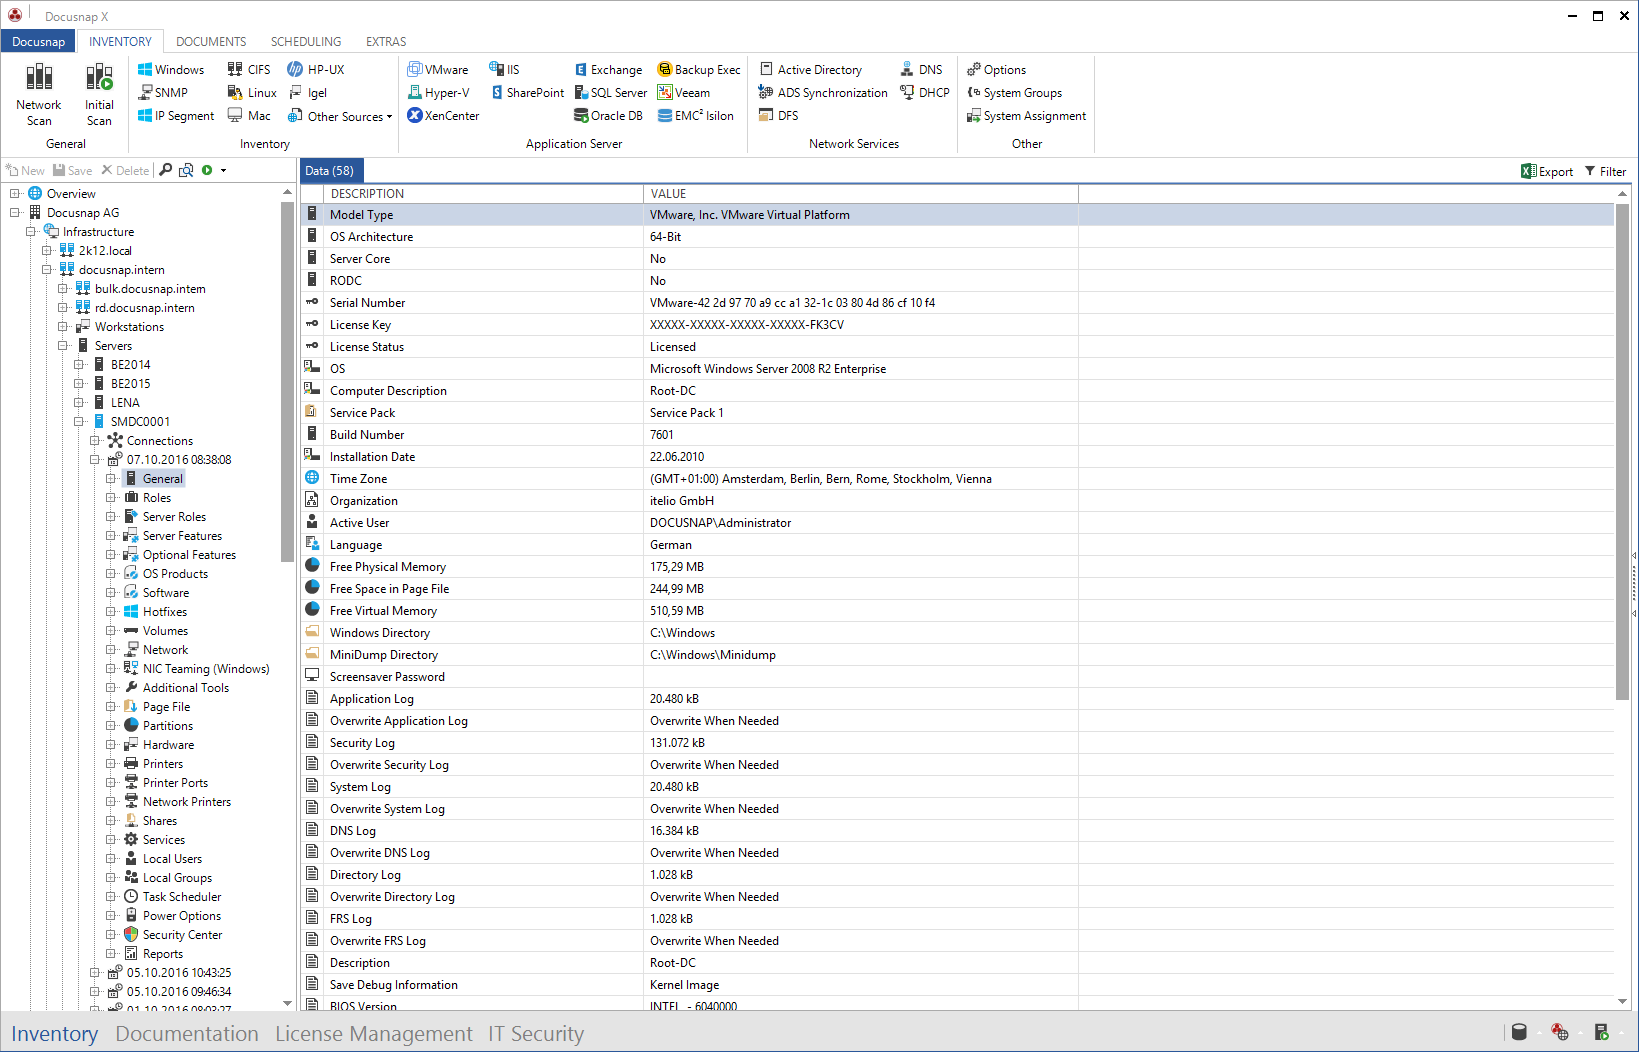Start a Network Scan
Screen dimensions: 1639x1052
(39, 93)
